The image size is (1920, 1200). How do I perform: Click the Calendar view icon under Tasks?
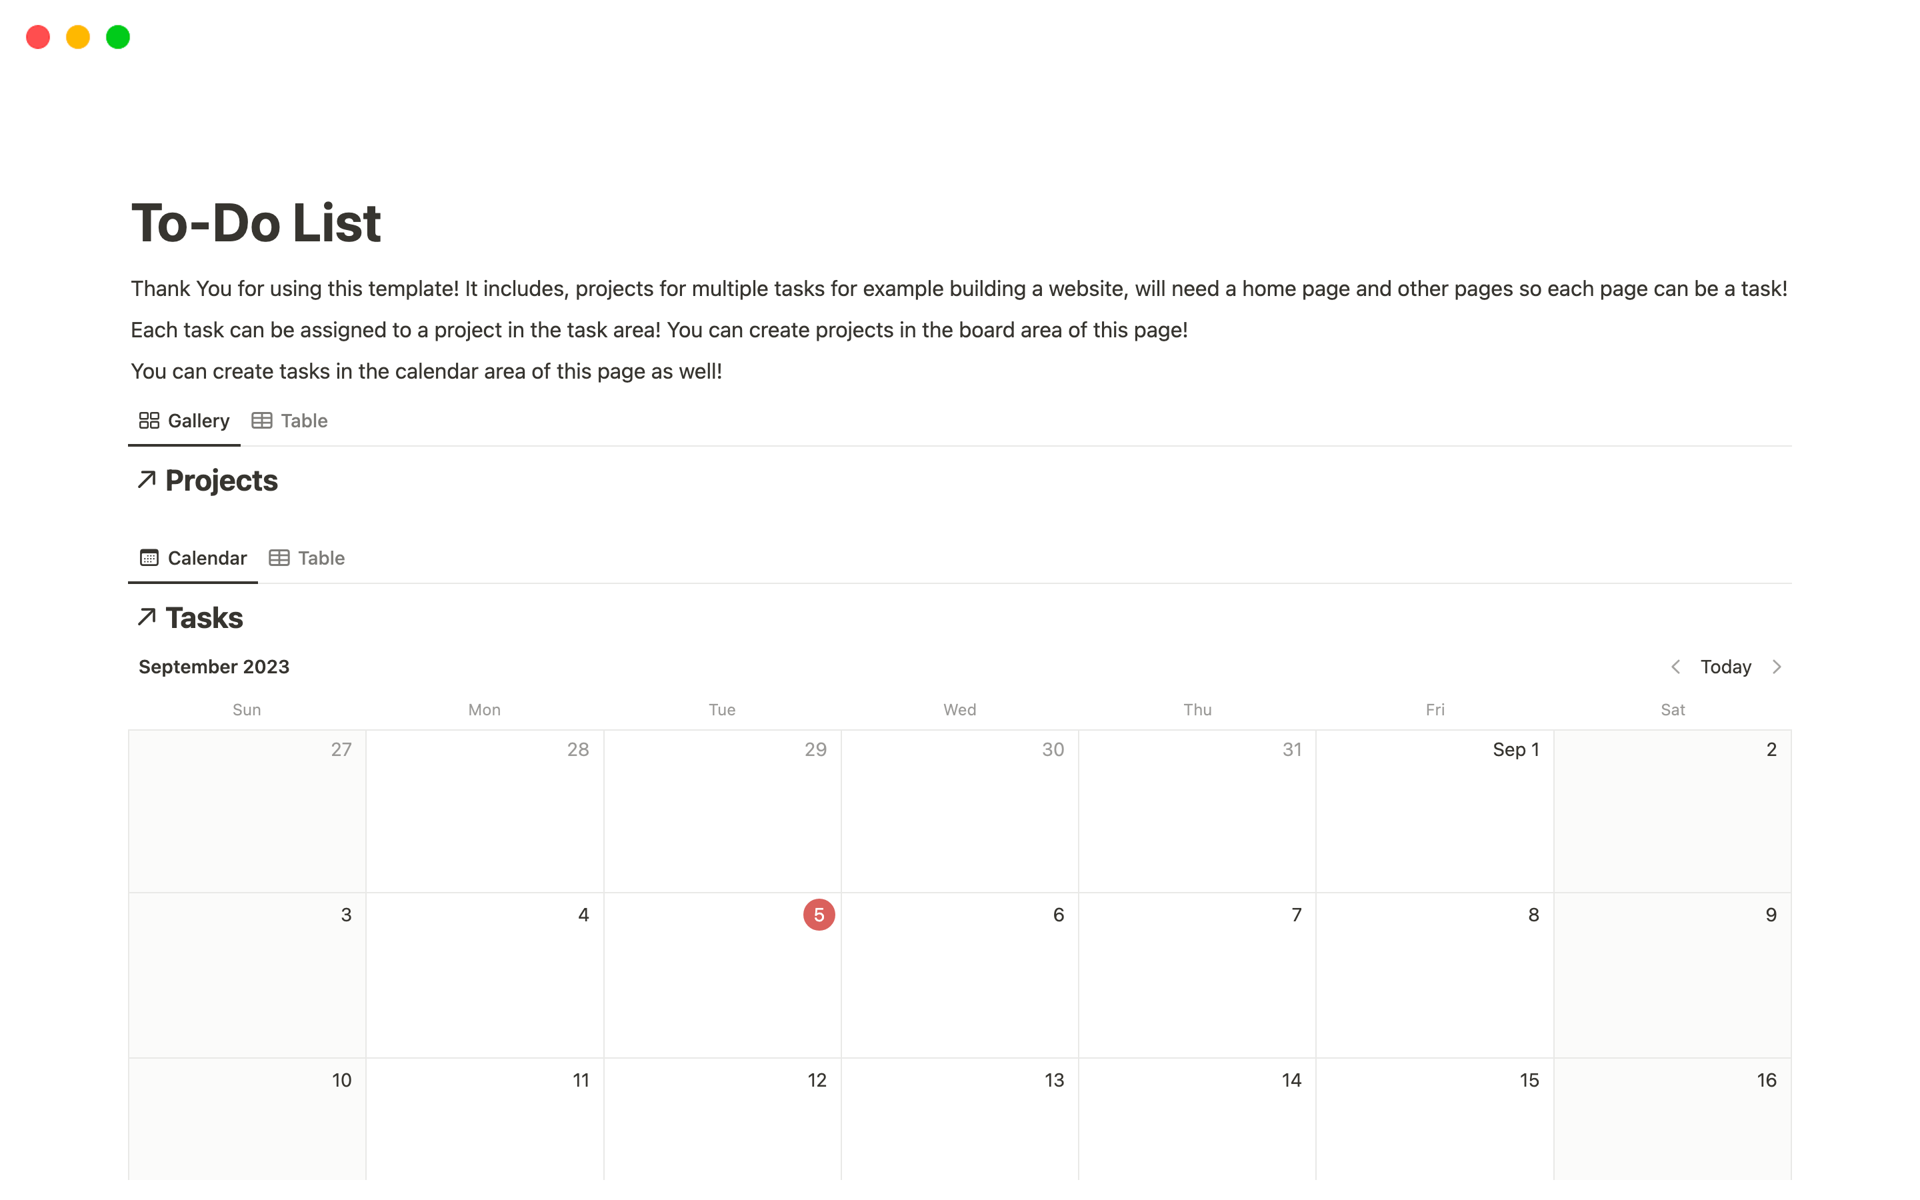(x=147, y=559)
